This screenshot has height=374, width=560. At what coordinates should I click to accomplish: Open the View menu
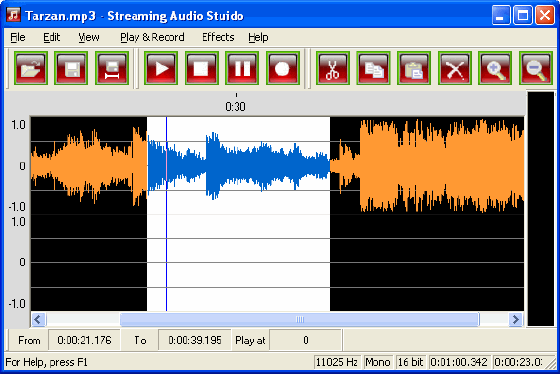[89, 37]
